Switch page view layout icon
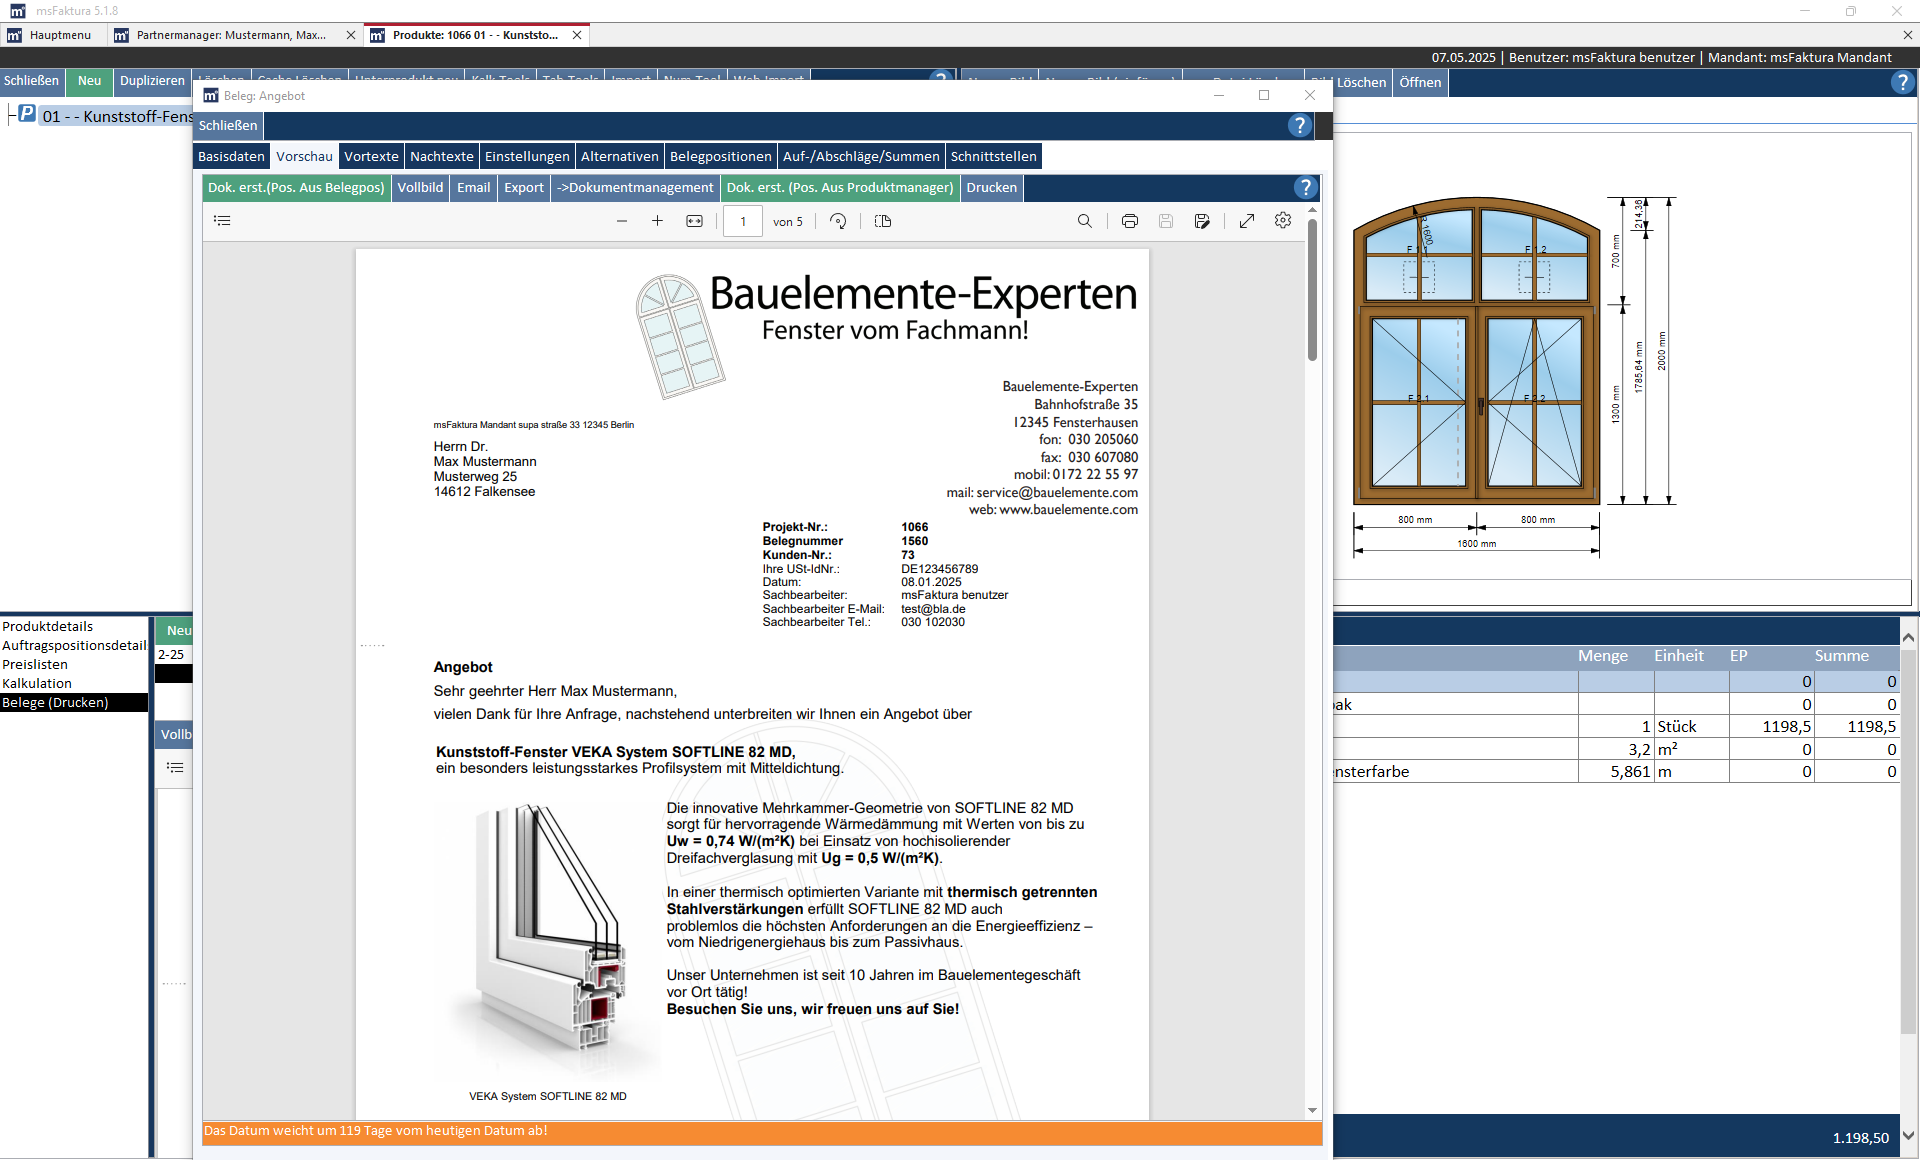Viewport: 1920px width, 1160px height. click(x=883, y=221)
